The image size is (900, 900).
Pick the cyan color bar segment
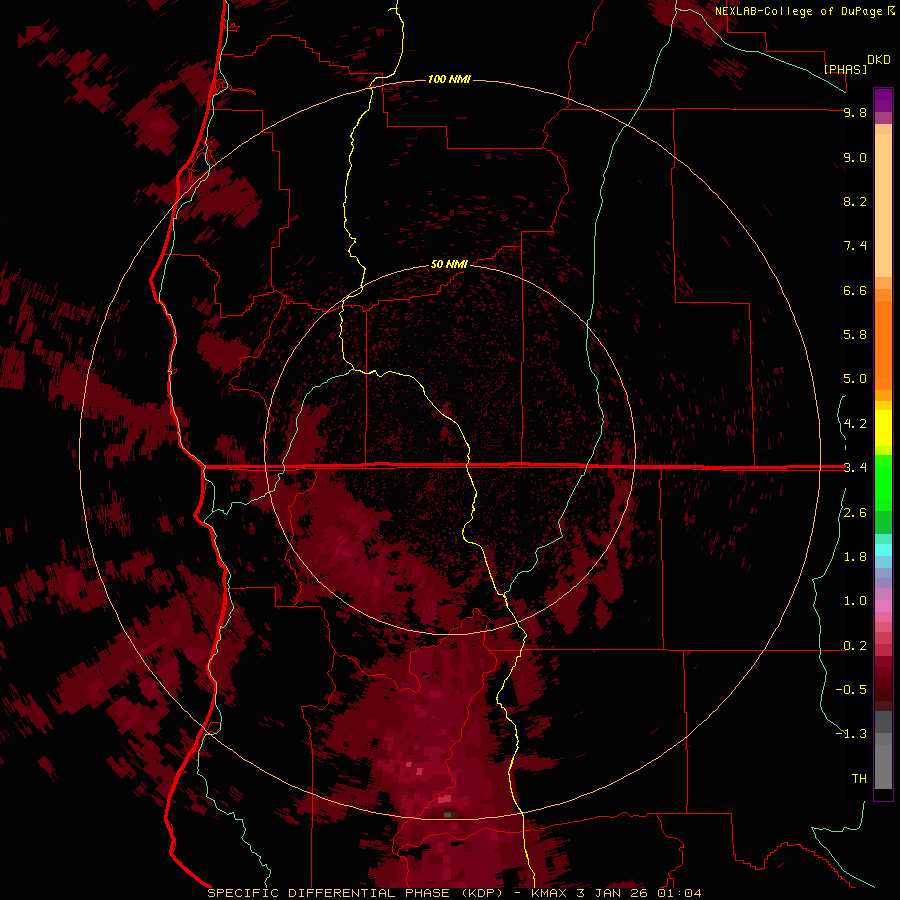883,550
